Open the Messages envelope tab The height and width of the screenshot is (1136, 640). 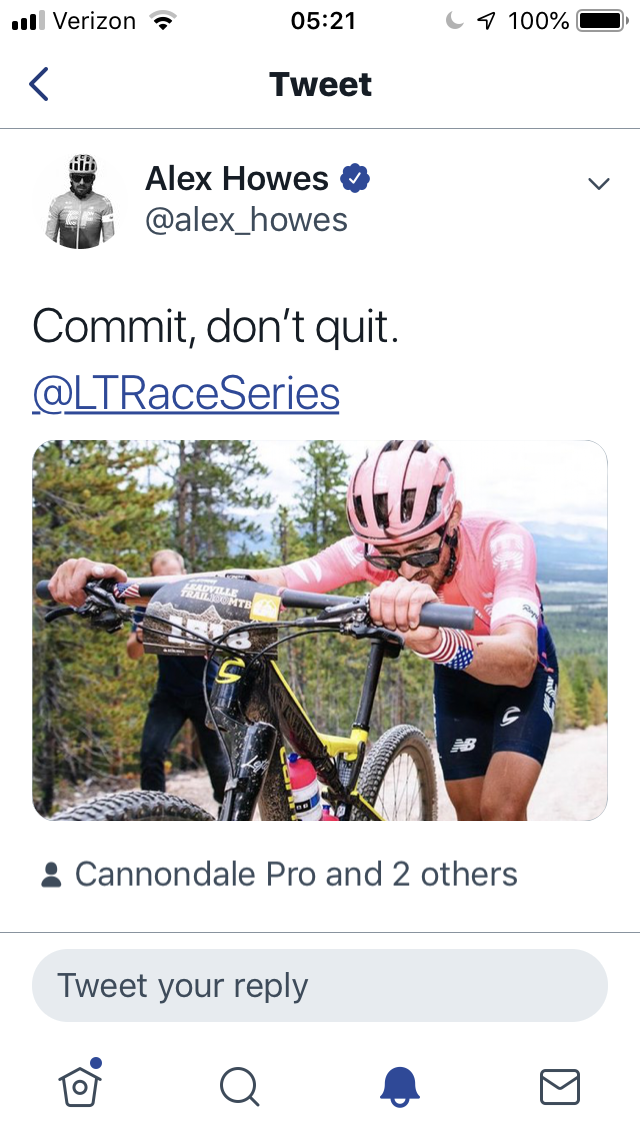(560, 1086)
